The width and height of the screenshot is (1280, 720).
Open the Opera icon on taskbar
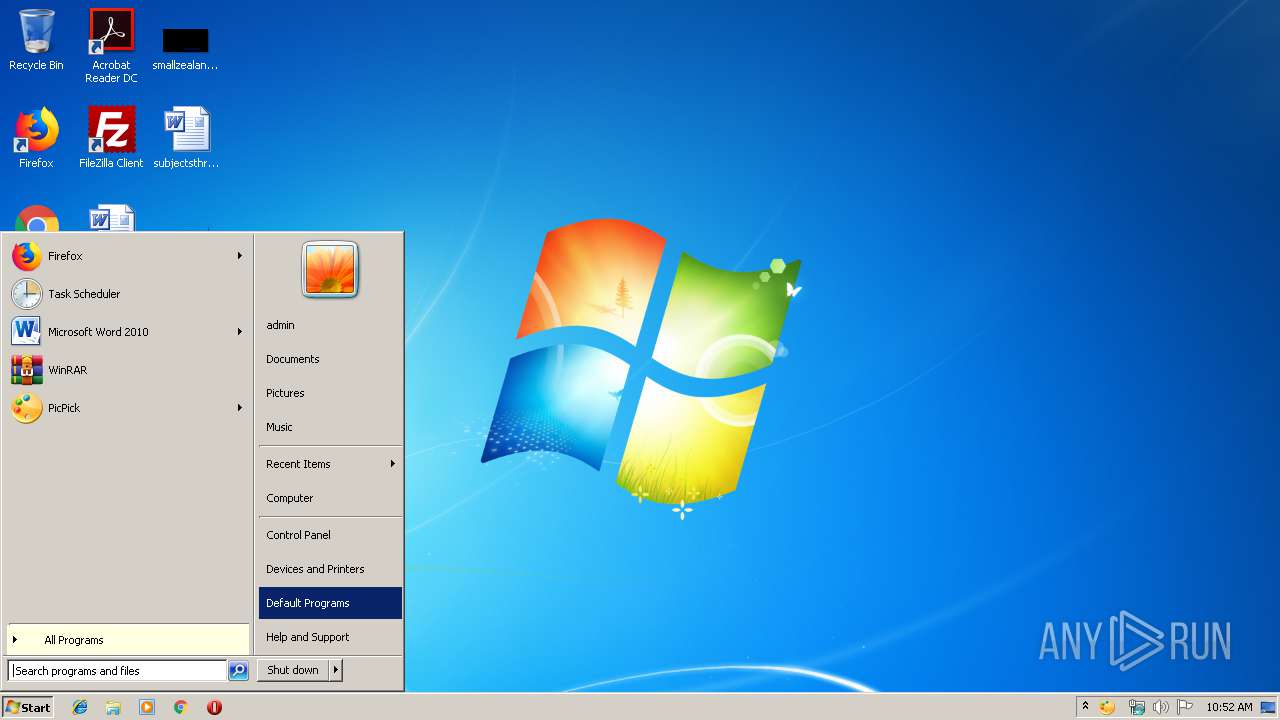click(214, 707)
